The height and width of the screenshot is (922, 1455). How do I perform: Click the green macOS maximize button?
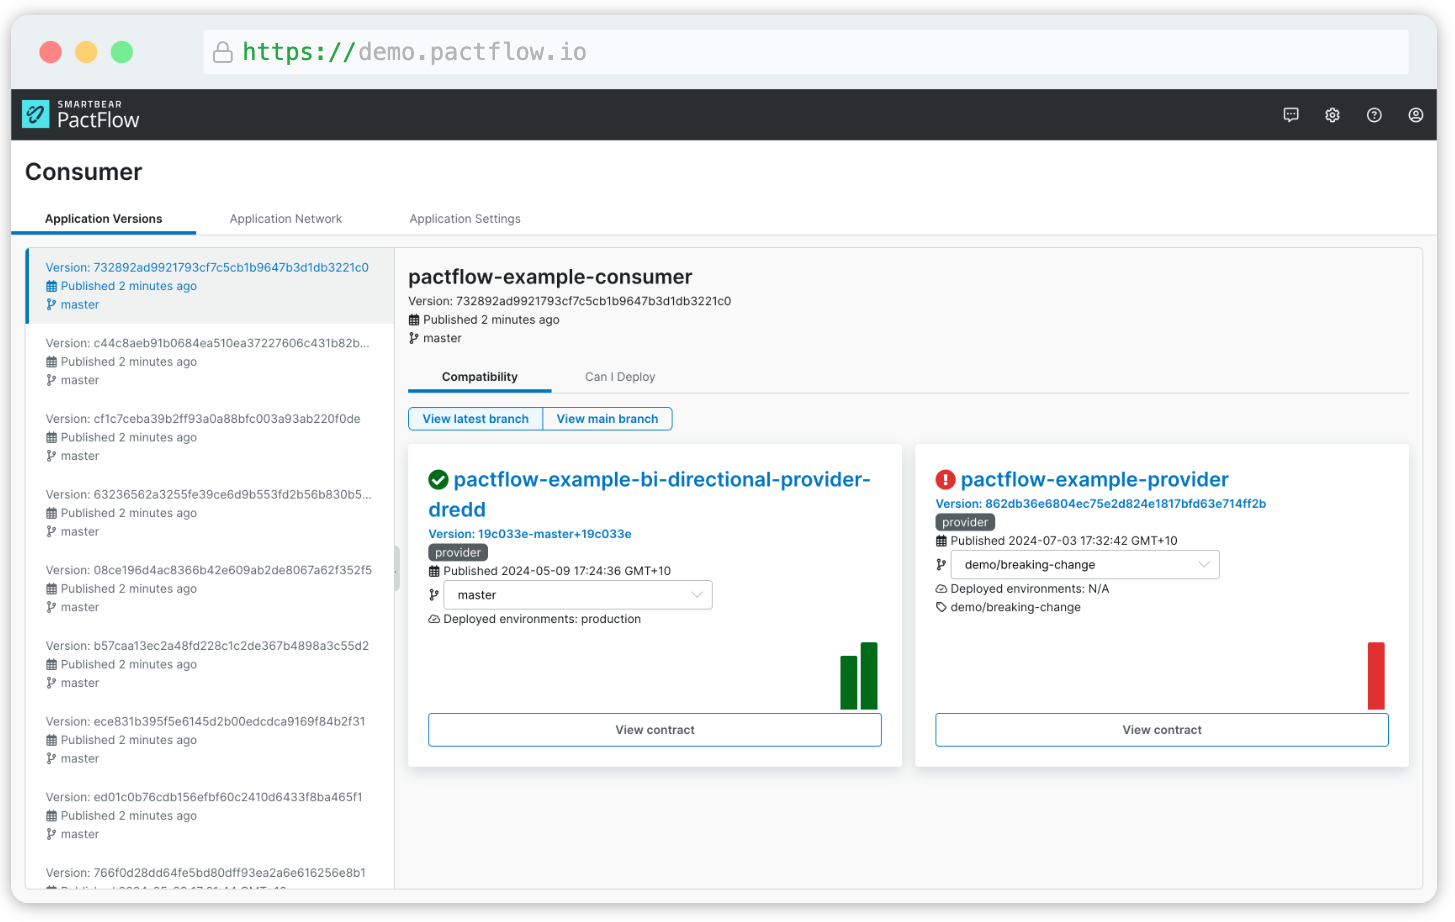point(122,52)
